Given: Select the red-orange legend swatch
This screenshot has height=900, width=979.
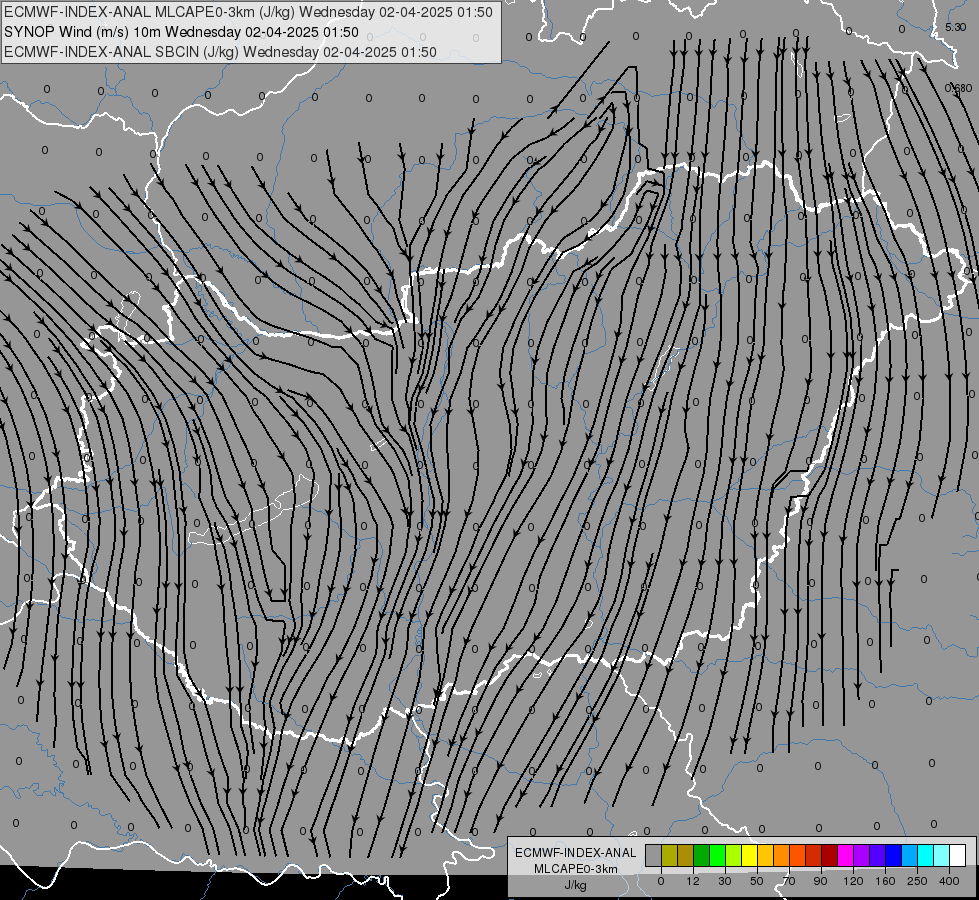Looking at the screenshot, I should click(x=798, y=855).
